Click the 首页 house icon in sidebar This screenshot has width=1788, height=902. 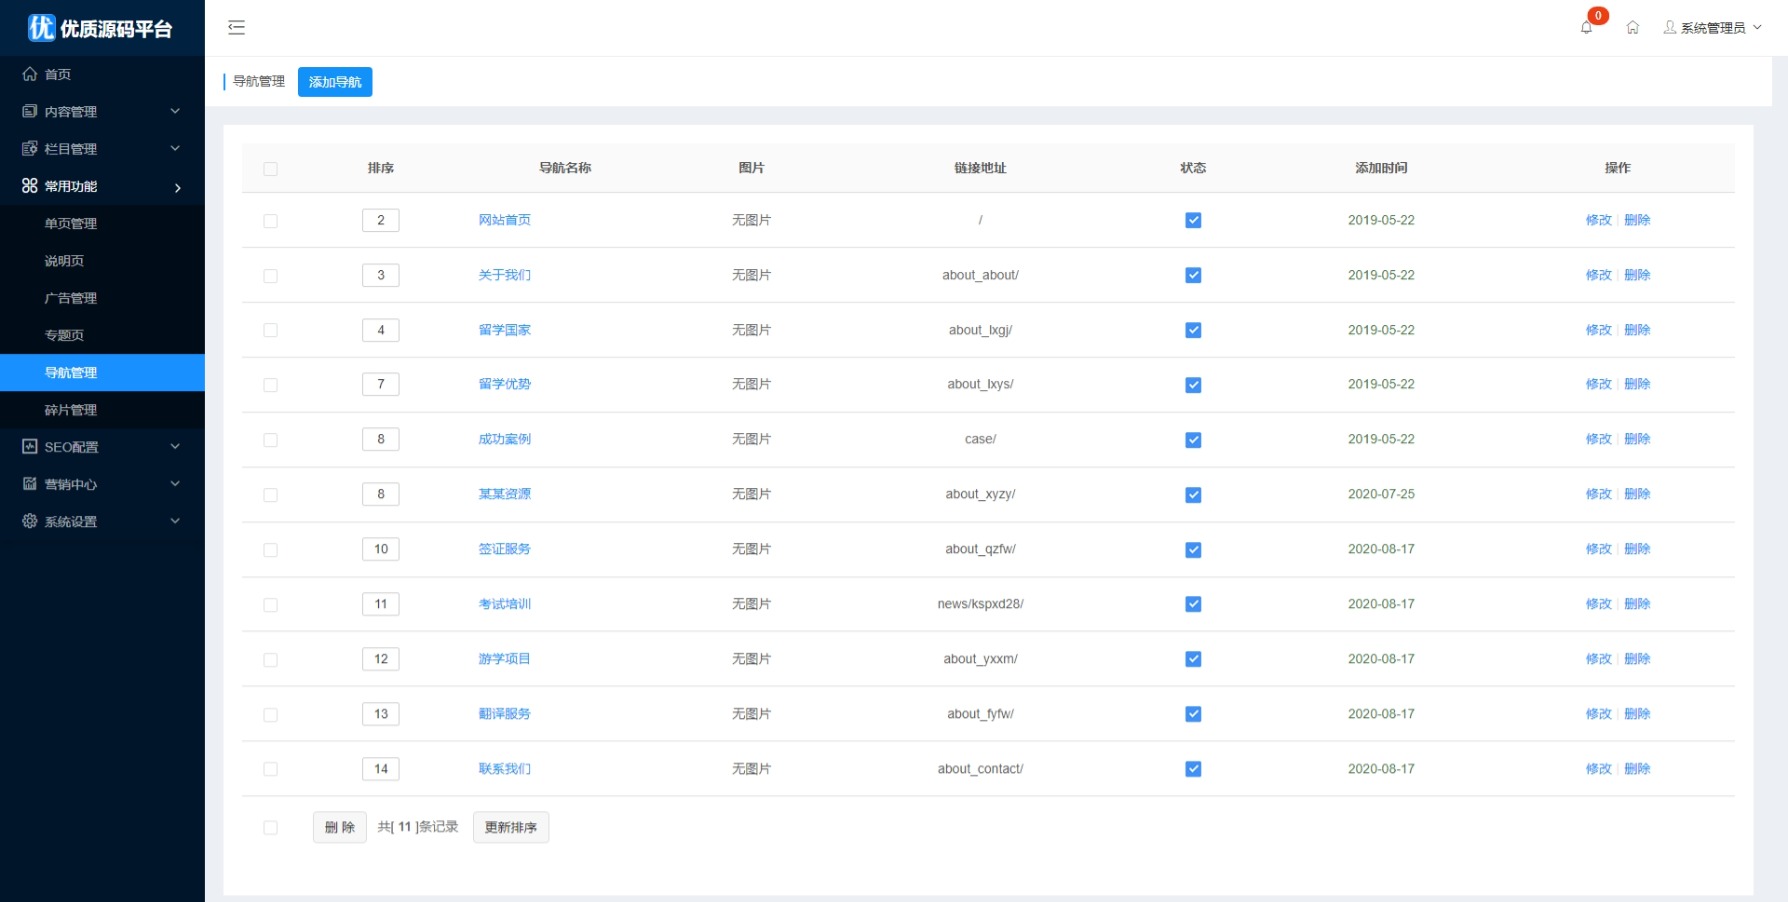click(30, 74)
